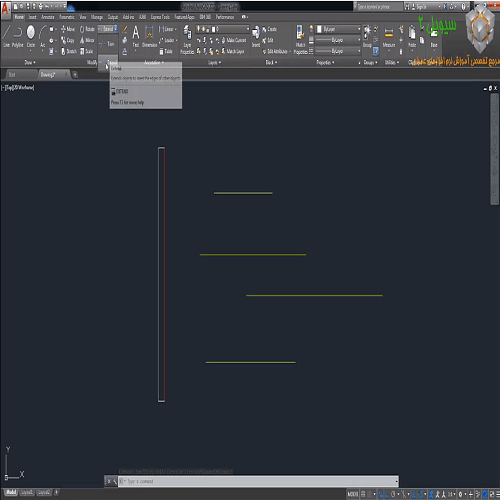Toggle grid display in status bar

(363, 494)
